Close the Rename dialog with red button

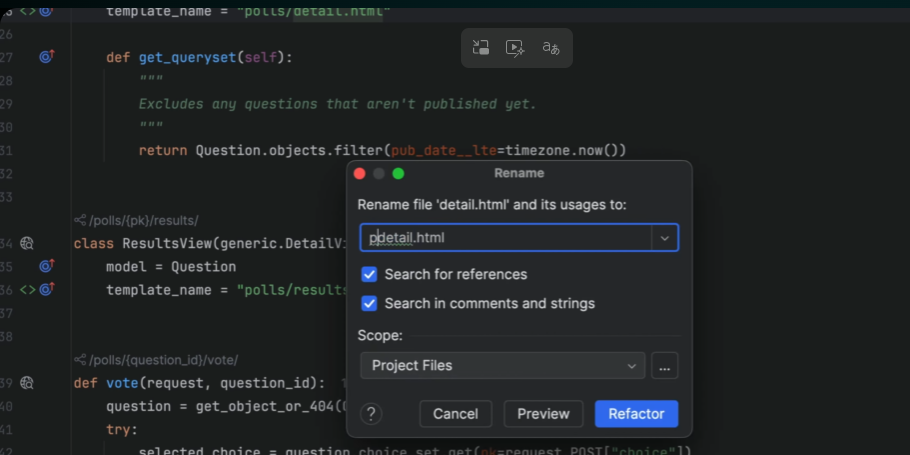pyautogui.click(x=360, y=174)
